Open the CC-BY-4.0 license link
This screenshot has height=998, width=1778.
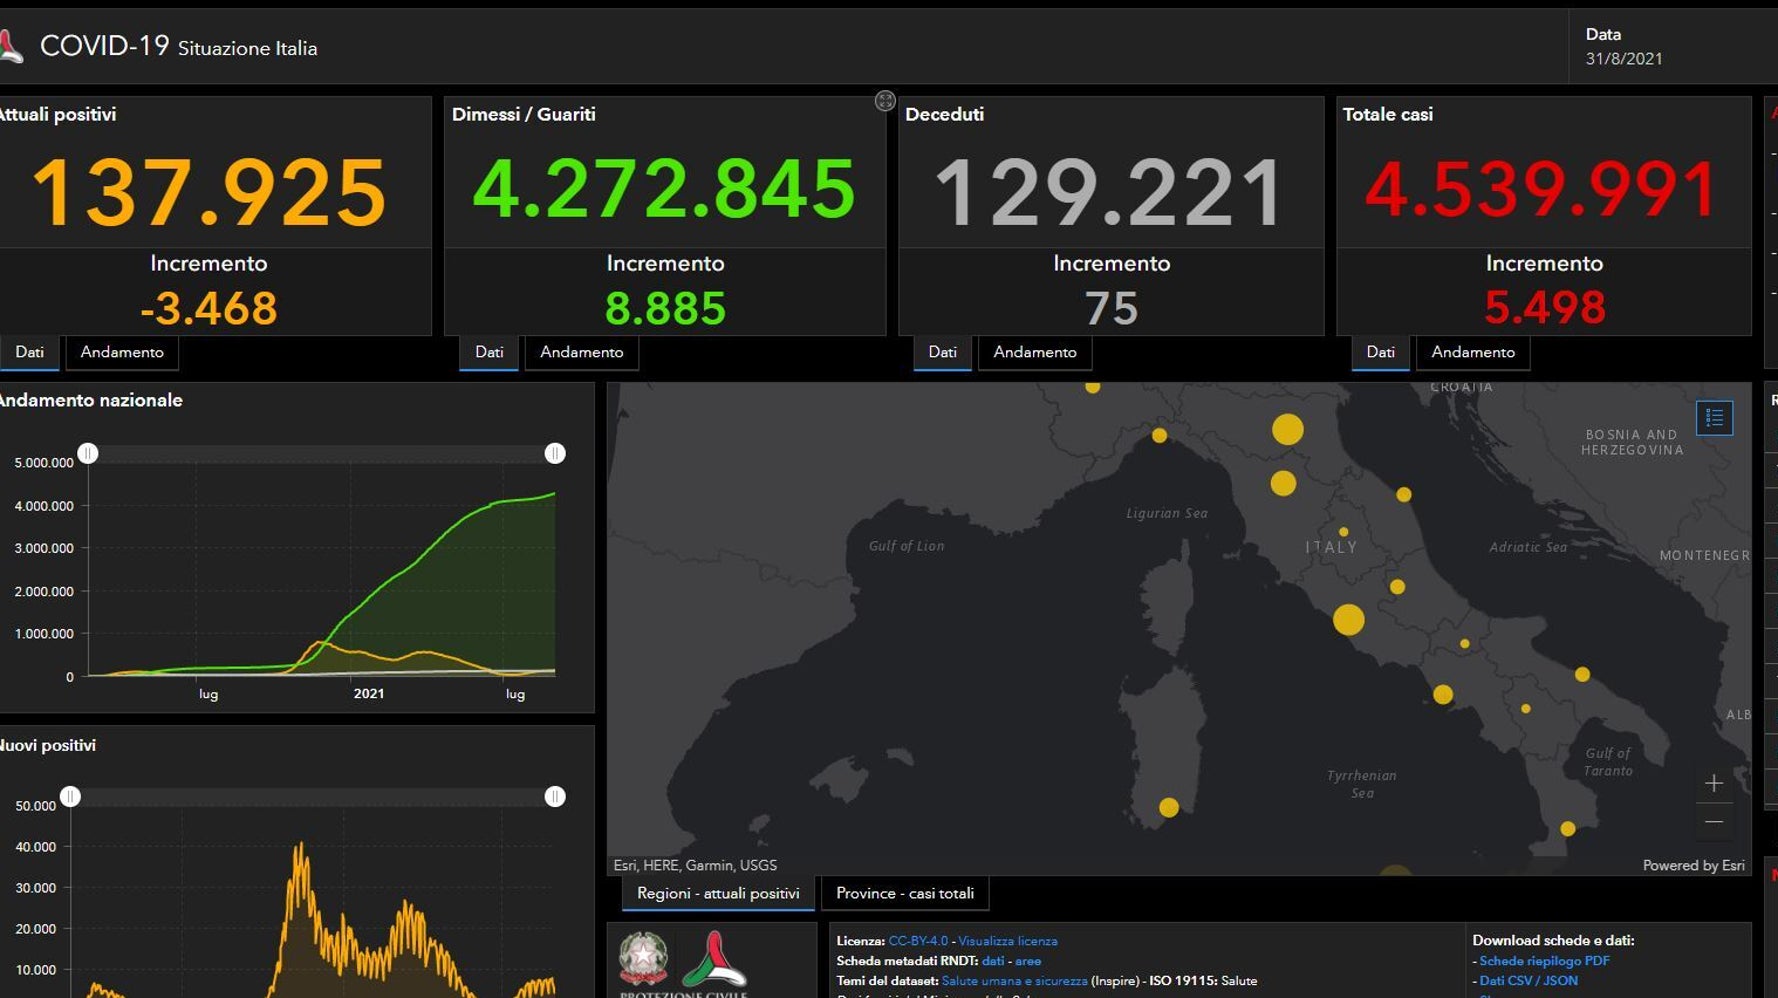pos(917,941)
